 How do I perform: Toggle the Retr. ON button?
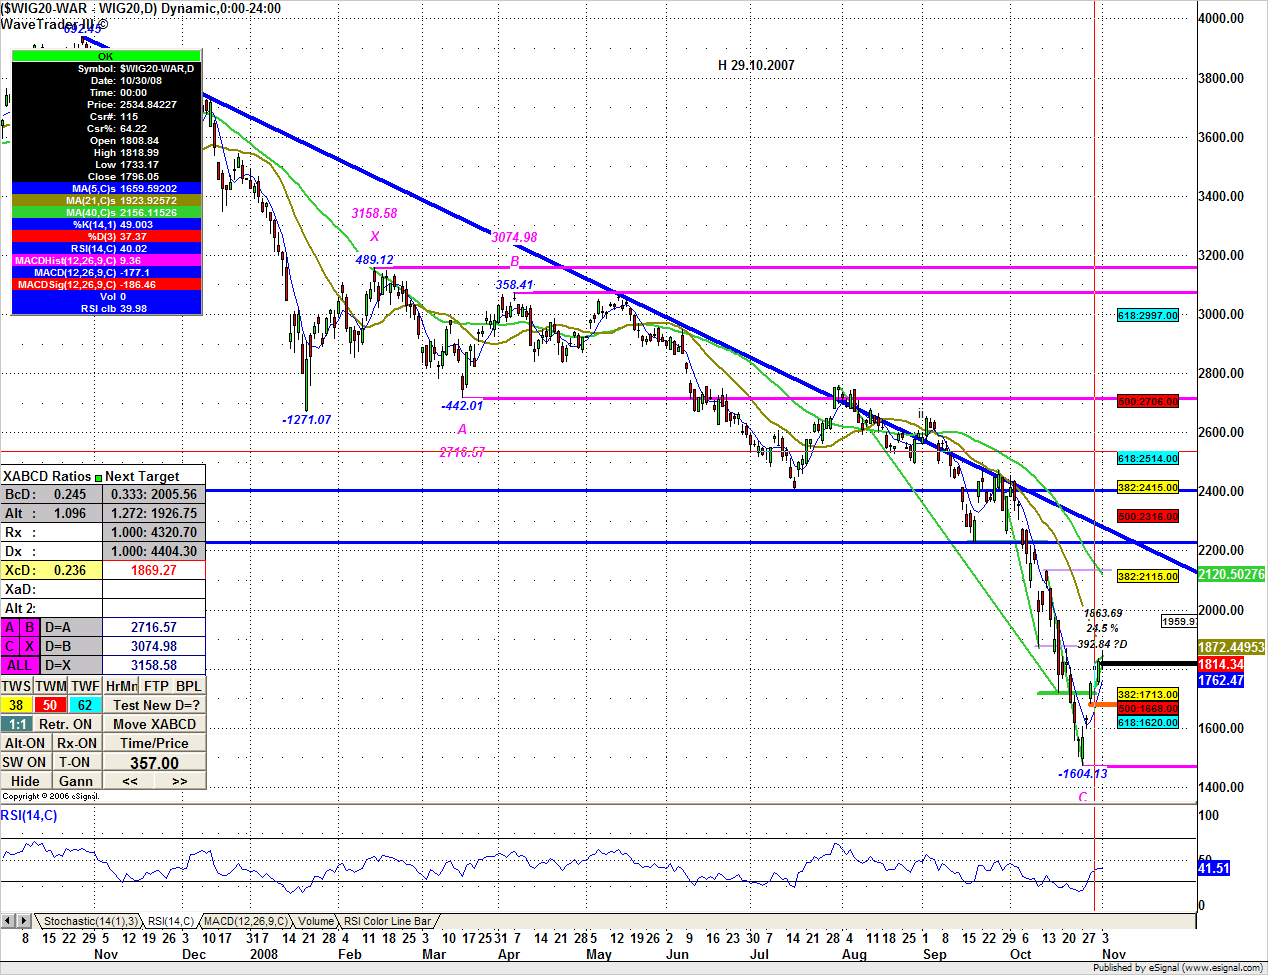(x=66, y=724)
